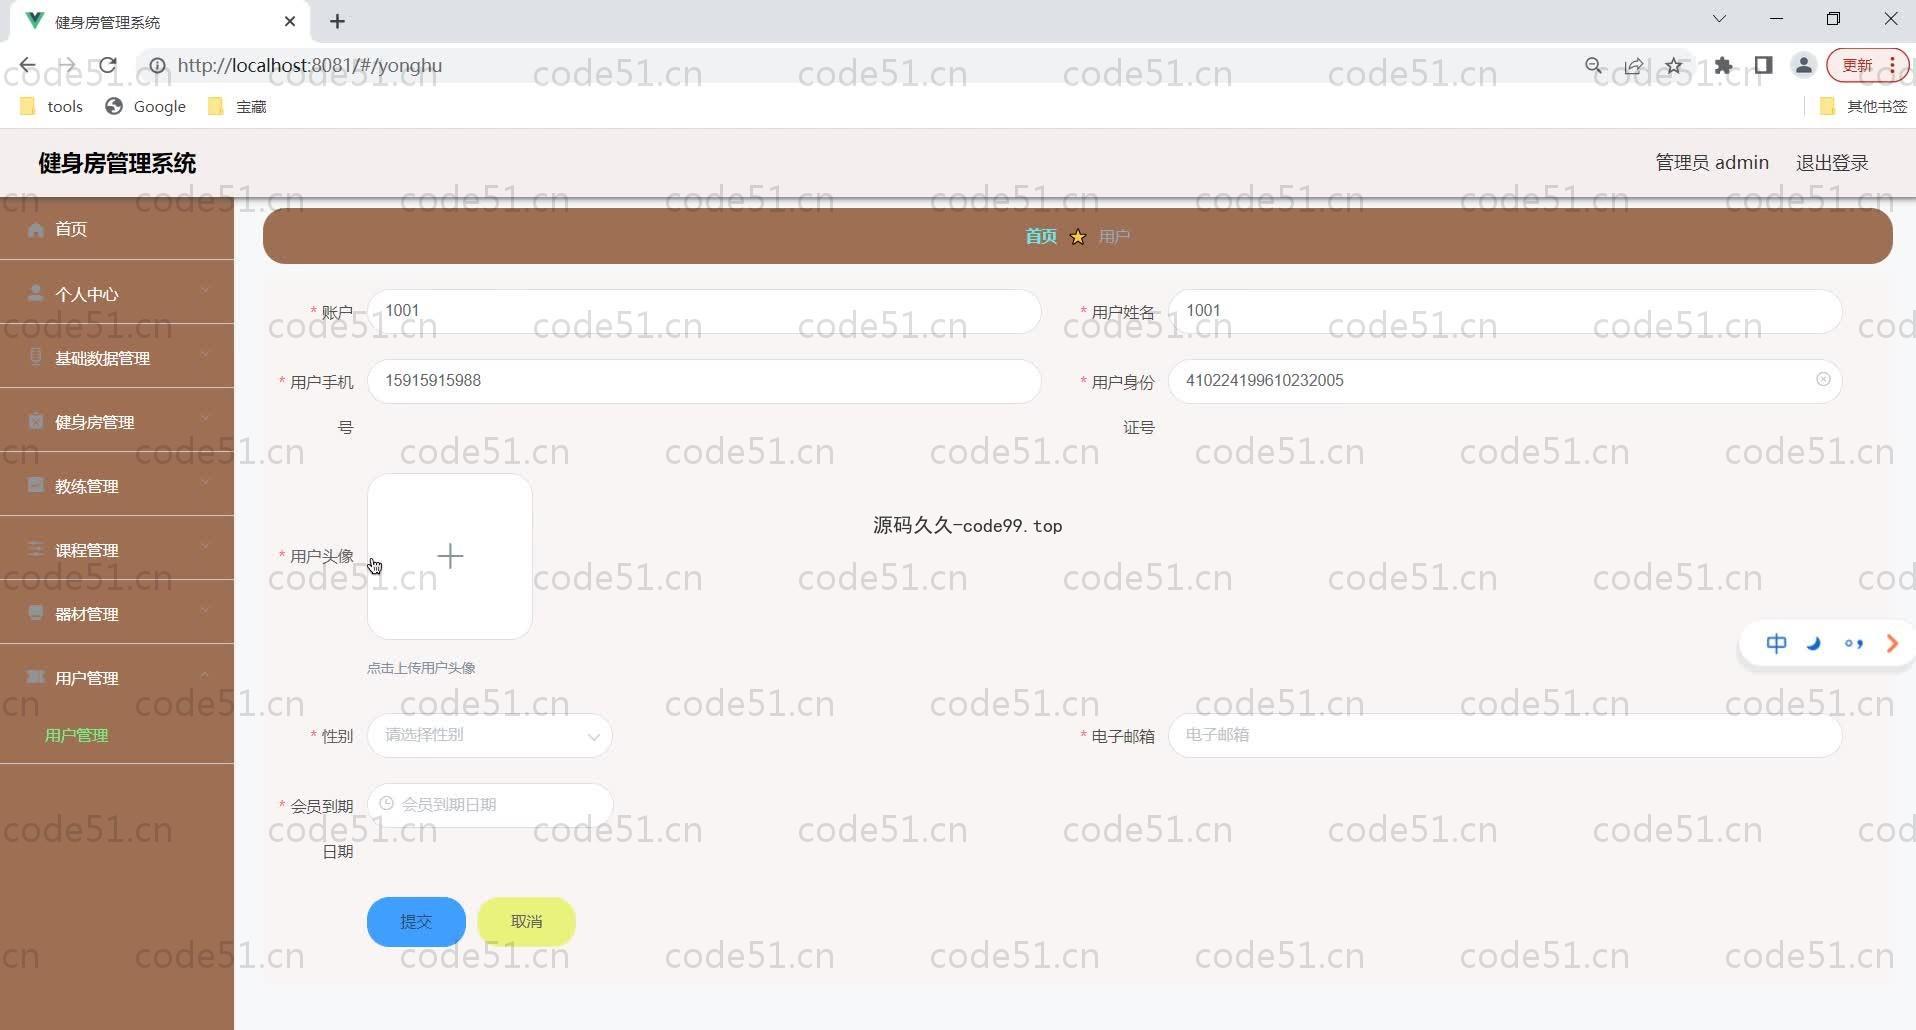
Task: Select 用户管理 submenu item
Action: [76, 735]
